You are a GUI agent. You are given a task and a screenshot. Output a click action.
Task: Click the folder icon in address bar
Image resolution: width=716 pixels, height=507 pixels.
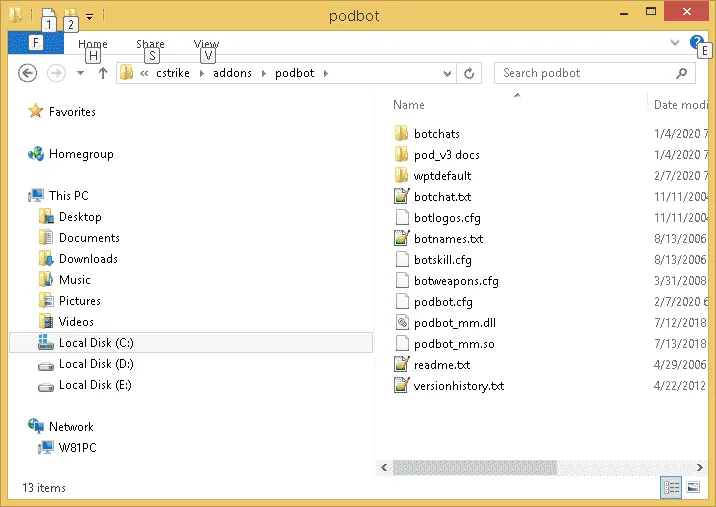[x=126, y=73]
